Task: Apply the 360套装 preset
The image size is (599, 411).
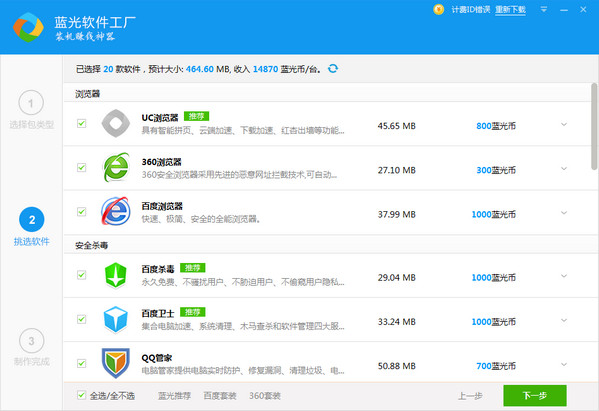Action: 265,396
